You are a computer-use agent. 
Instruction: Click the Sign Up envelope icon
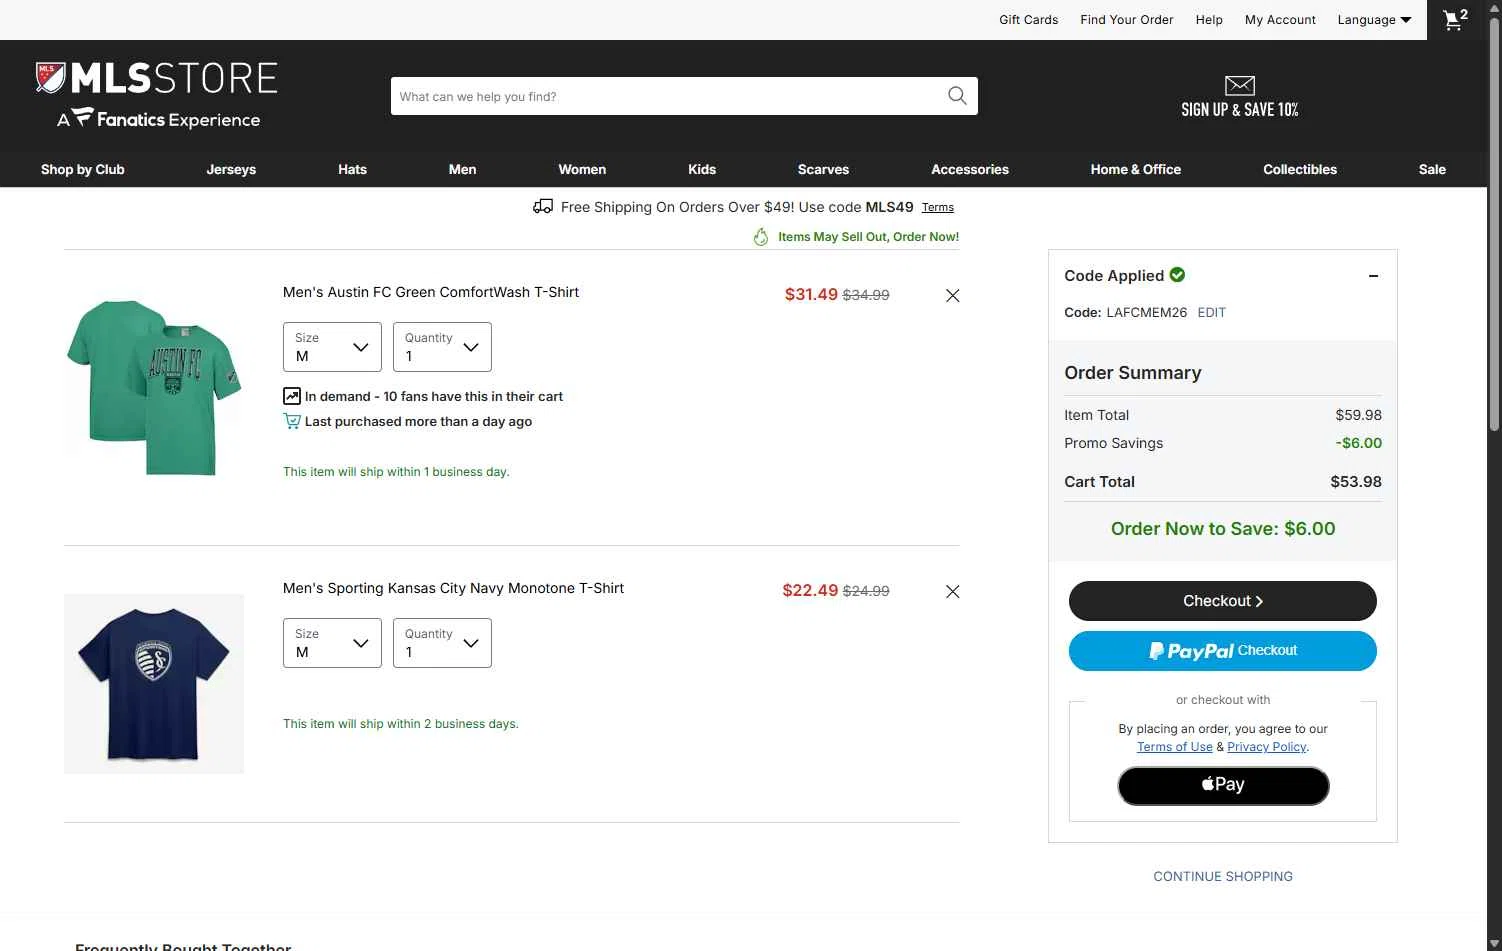tap(1240, 86)
